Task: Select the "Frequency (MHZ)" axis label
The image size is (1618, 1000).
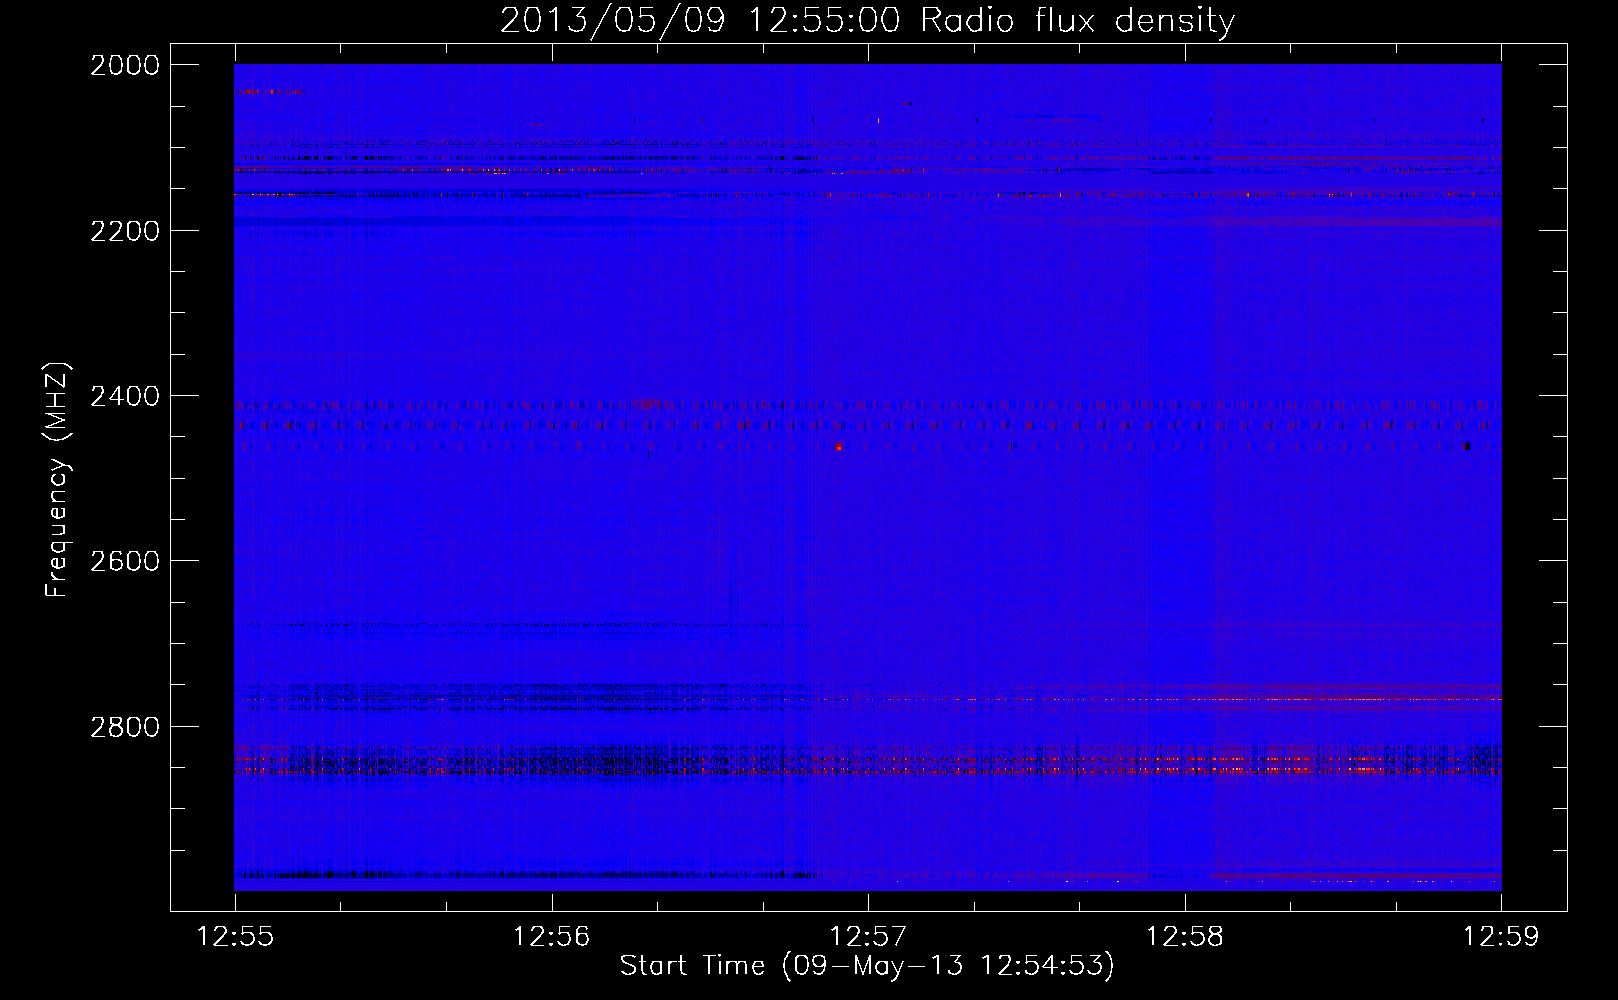Action: click(57, 480)
